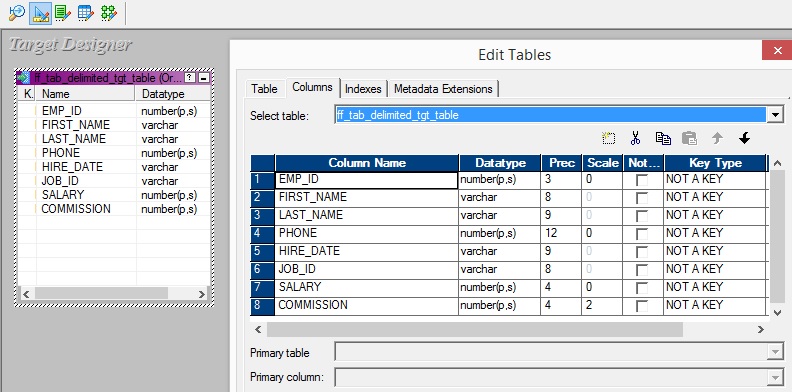This screenshot has width=792, height=392.
Task: Select the Target Designer toolbar icon
Action: pos(40,13)
